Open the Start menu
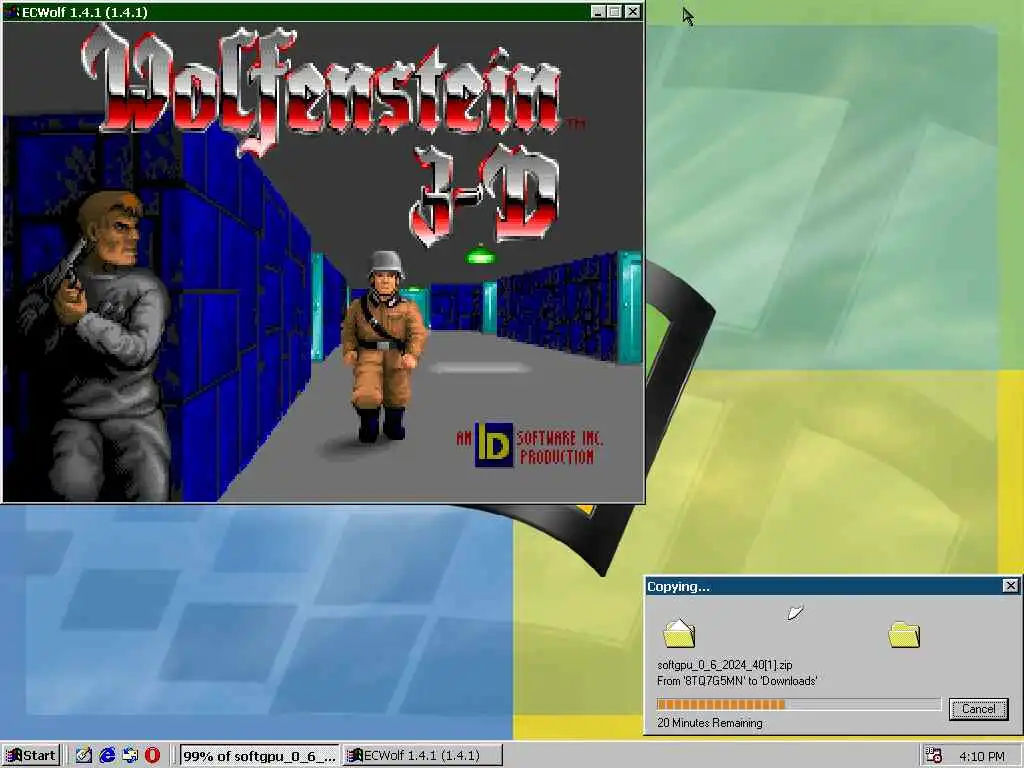The width and height of the screenshot is (1024, 768). point(31,756)
